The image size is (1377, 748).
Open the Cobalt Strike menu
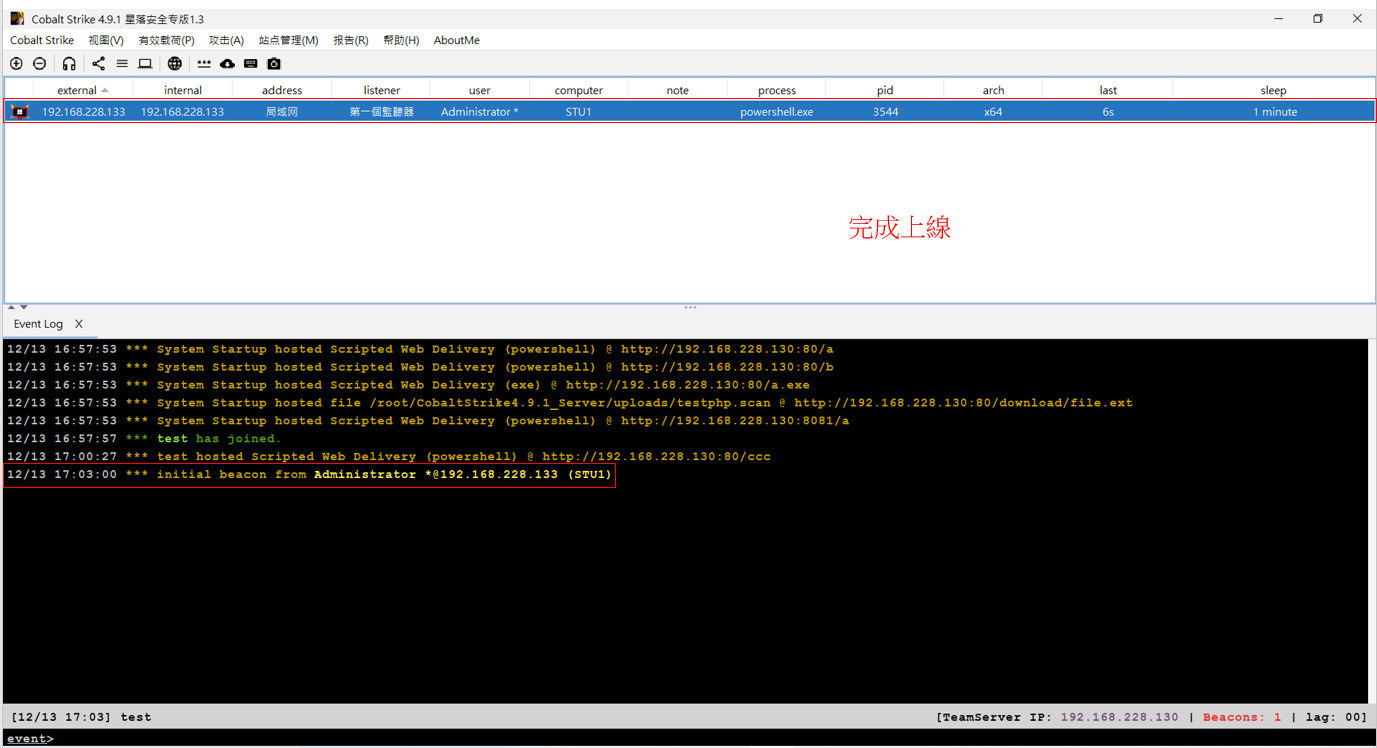coord(42,40)
